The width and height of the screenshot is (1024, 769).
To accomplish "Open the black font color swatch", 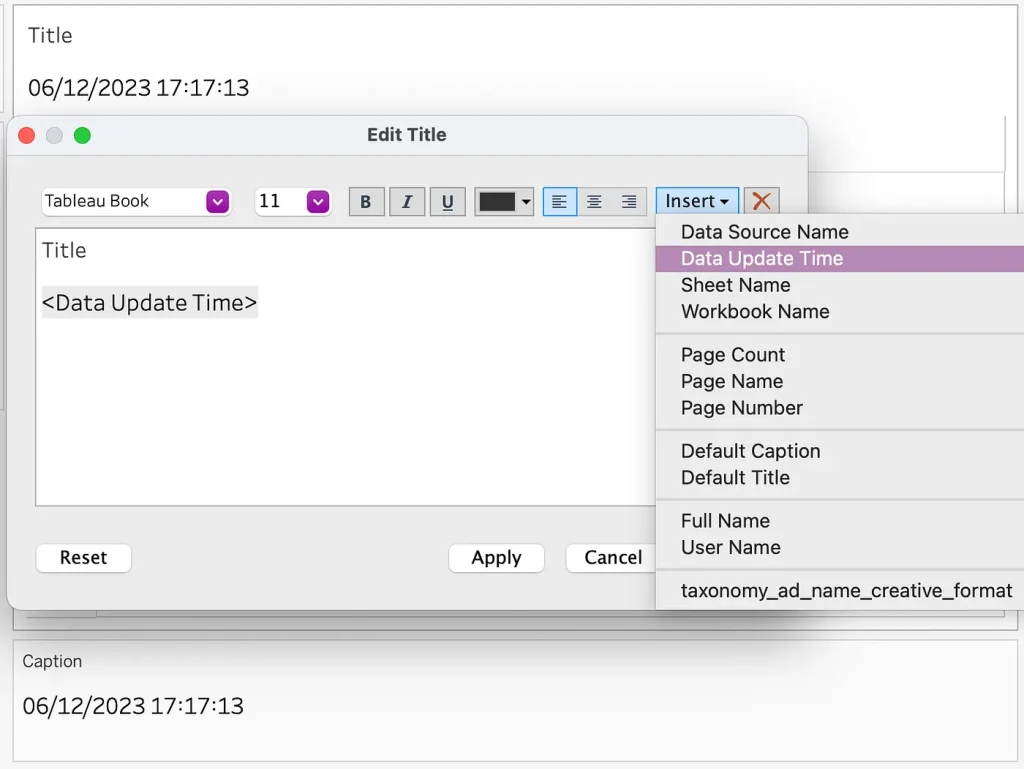I will tap(504, 202).
